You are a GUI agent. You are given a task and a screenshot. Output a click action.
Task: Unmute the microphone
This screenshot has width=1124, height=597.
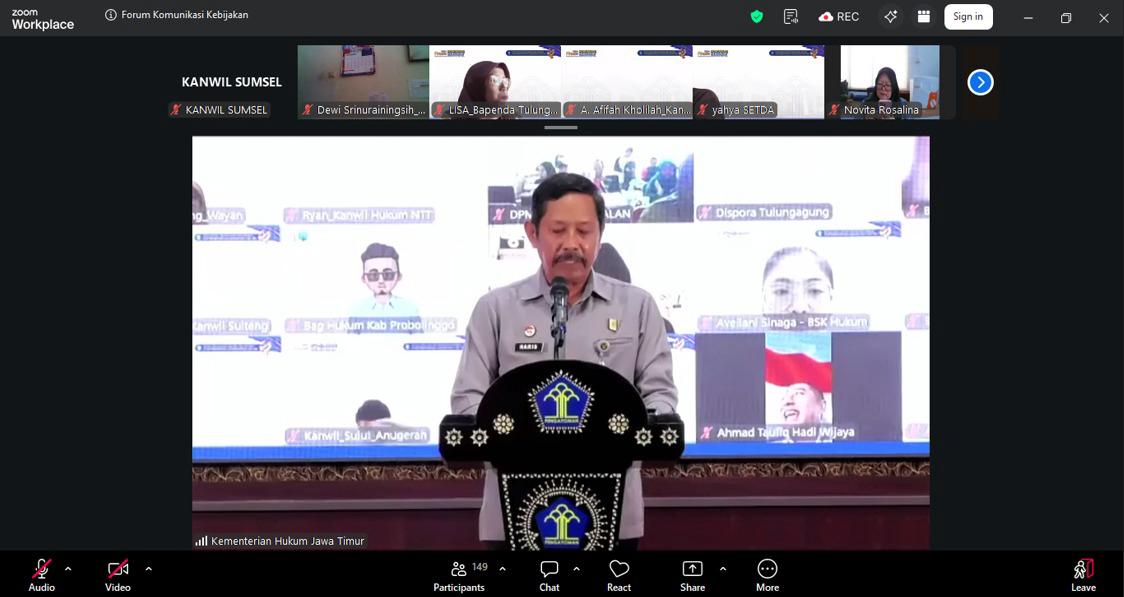click(x=40, y=570)
